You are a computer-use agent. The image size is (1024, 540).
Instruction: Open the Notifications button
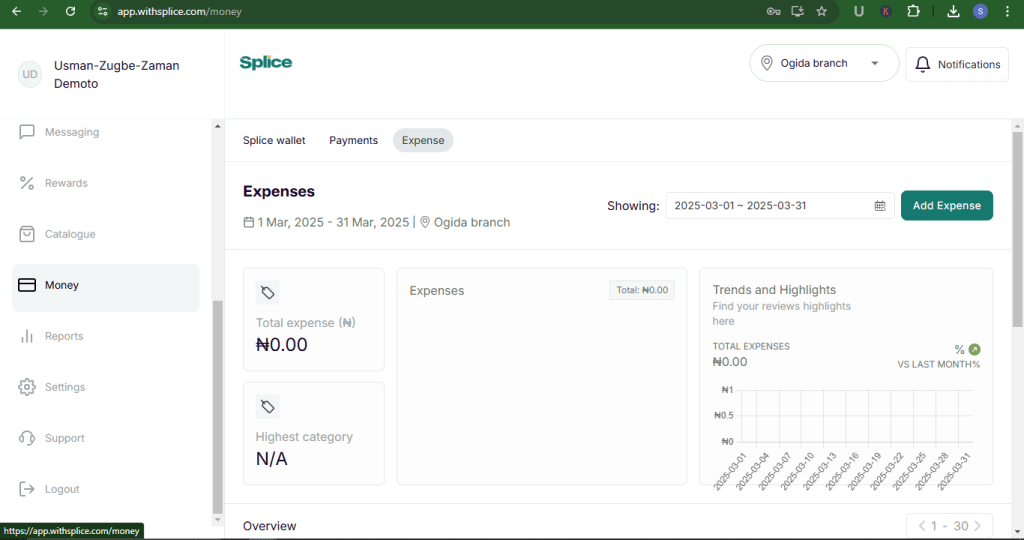(957, 64)
